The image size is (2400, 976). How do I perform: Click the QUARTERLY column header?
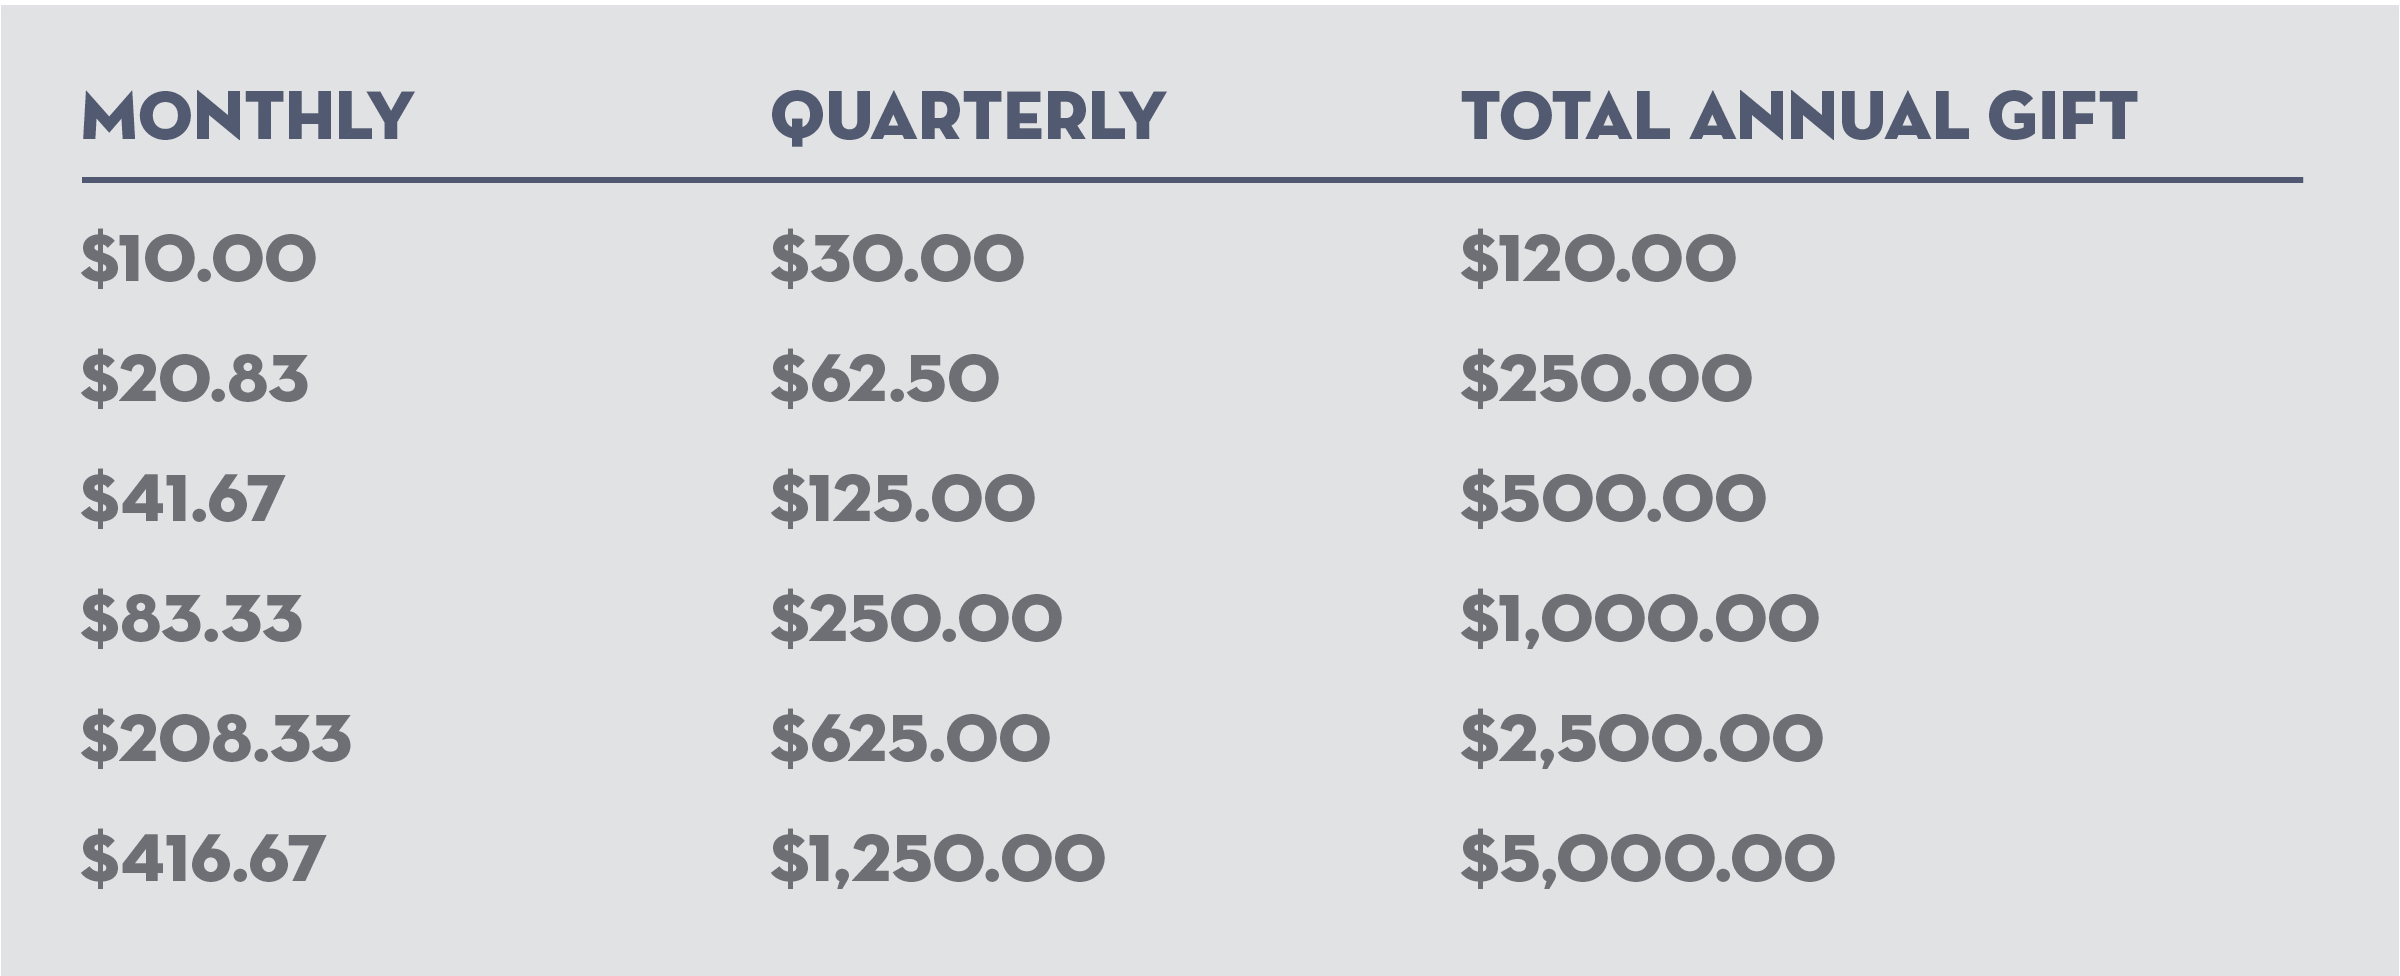968,117
